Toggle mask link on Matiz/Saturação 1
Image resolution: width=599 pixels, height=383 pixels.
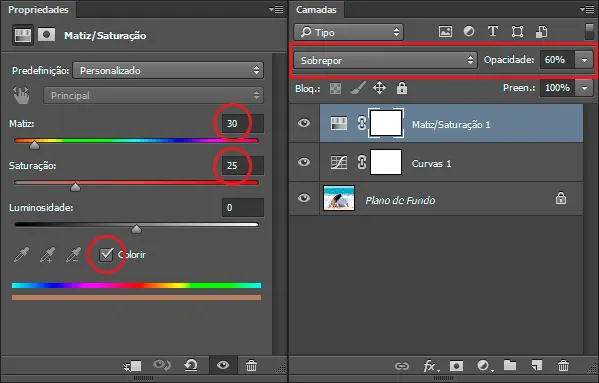[x=361, y=123]
